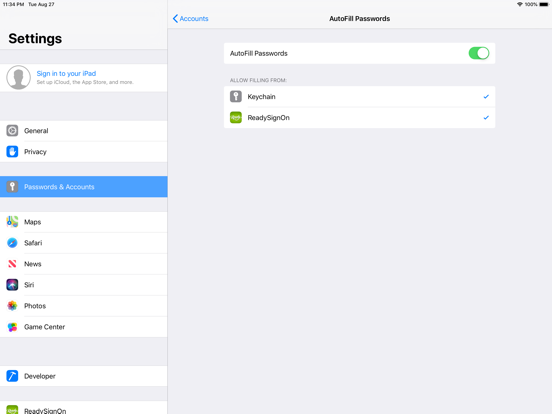Viewport: 552px width, 414px height.
Task: Click the News app icon
Action: tap(12, 264)
